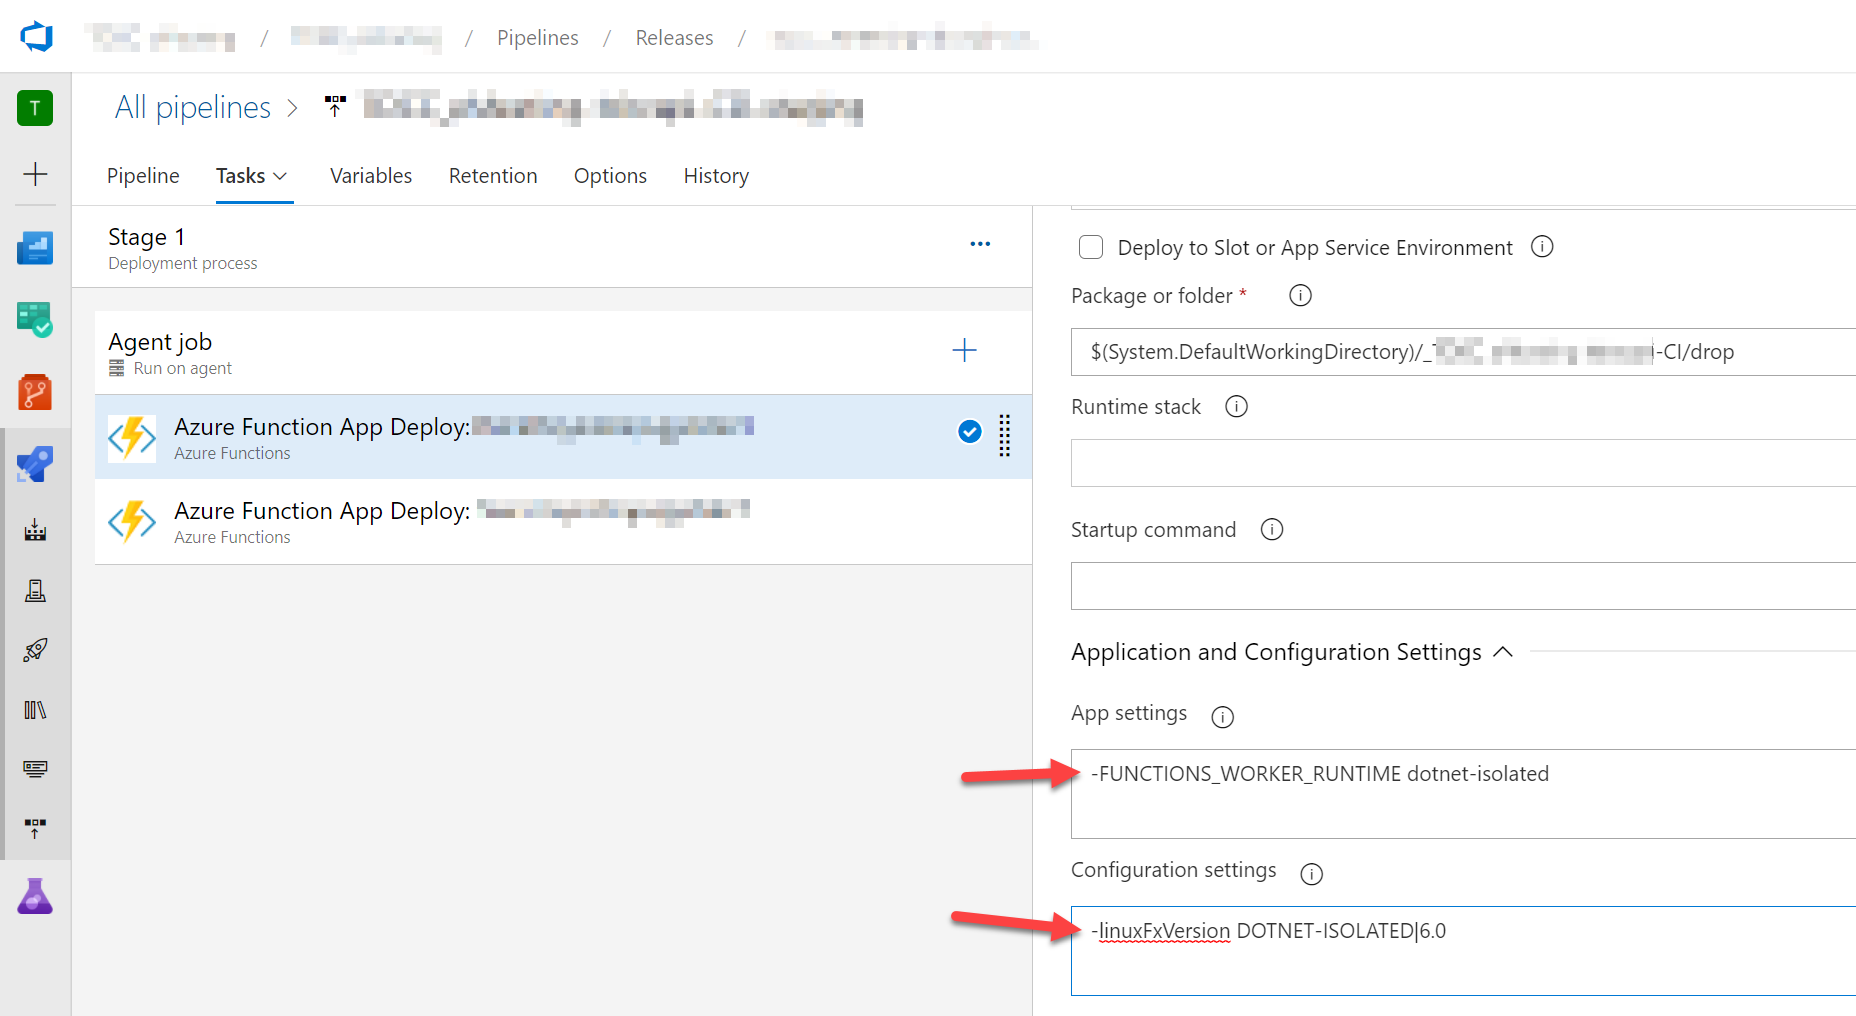Click the release pipeline name title
Viewport: 1856px width, 1016px height.
click(613, 107)
